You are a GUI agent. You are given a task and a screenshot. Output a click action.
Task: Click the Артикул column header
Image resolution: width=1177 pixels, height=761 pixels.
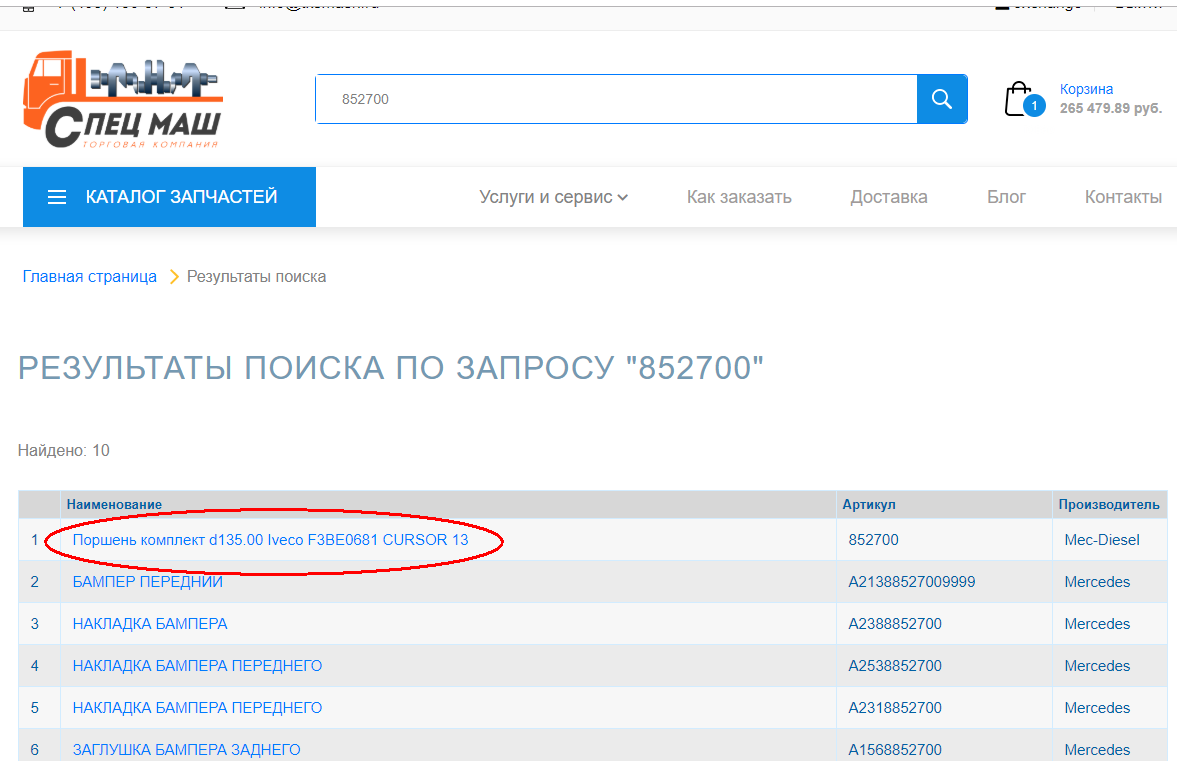868,505
